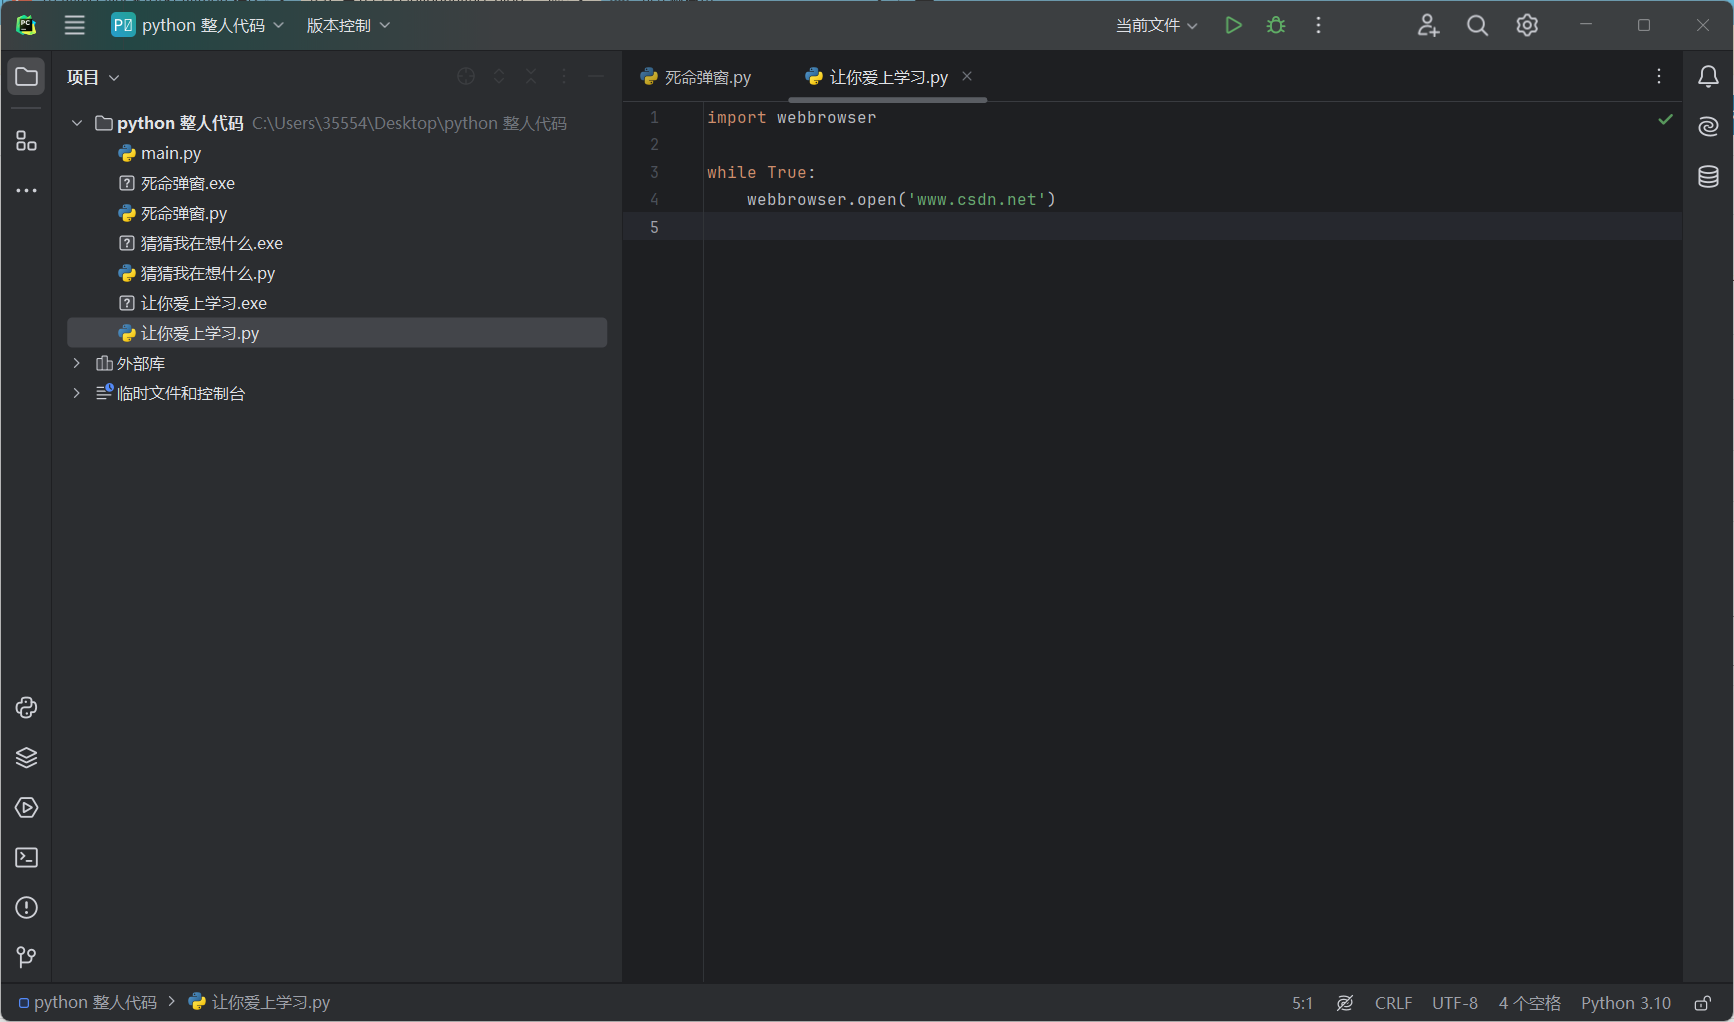1734x1022 pixels.
Task: Show the Problems tool window
Action: pyautogui.click(x=27, y=908)
